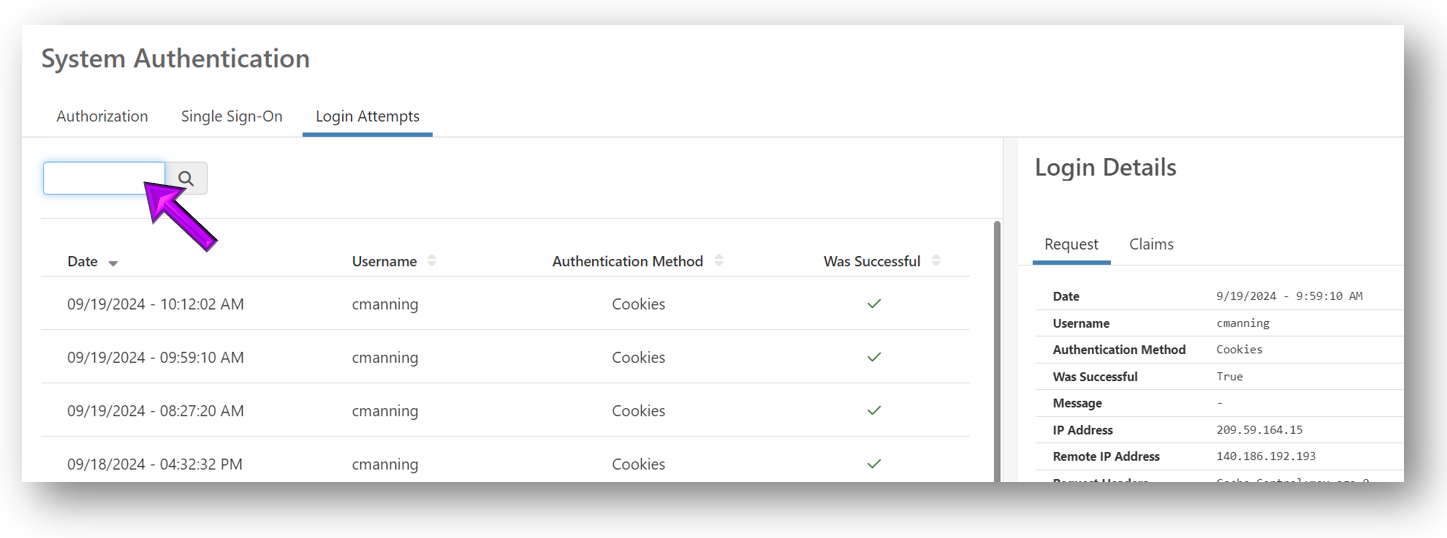The image size is (1447, 538).
Task: Click the checkmark in the 09:59:10 AM row
Action: 874,357
